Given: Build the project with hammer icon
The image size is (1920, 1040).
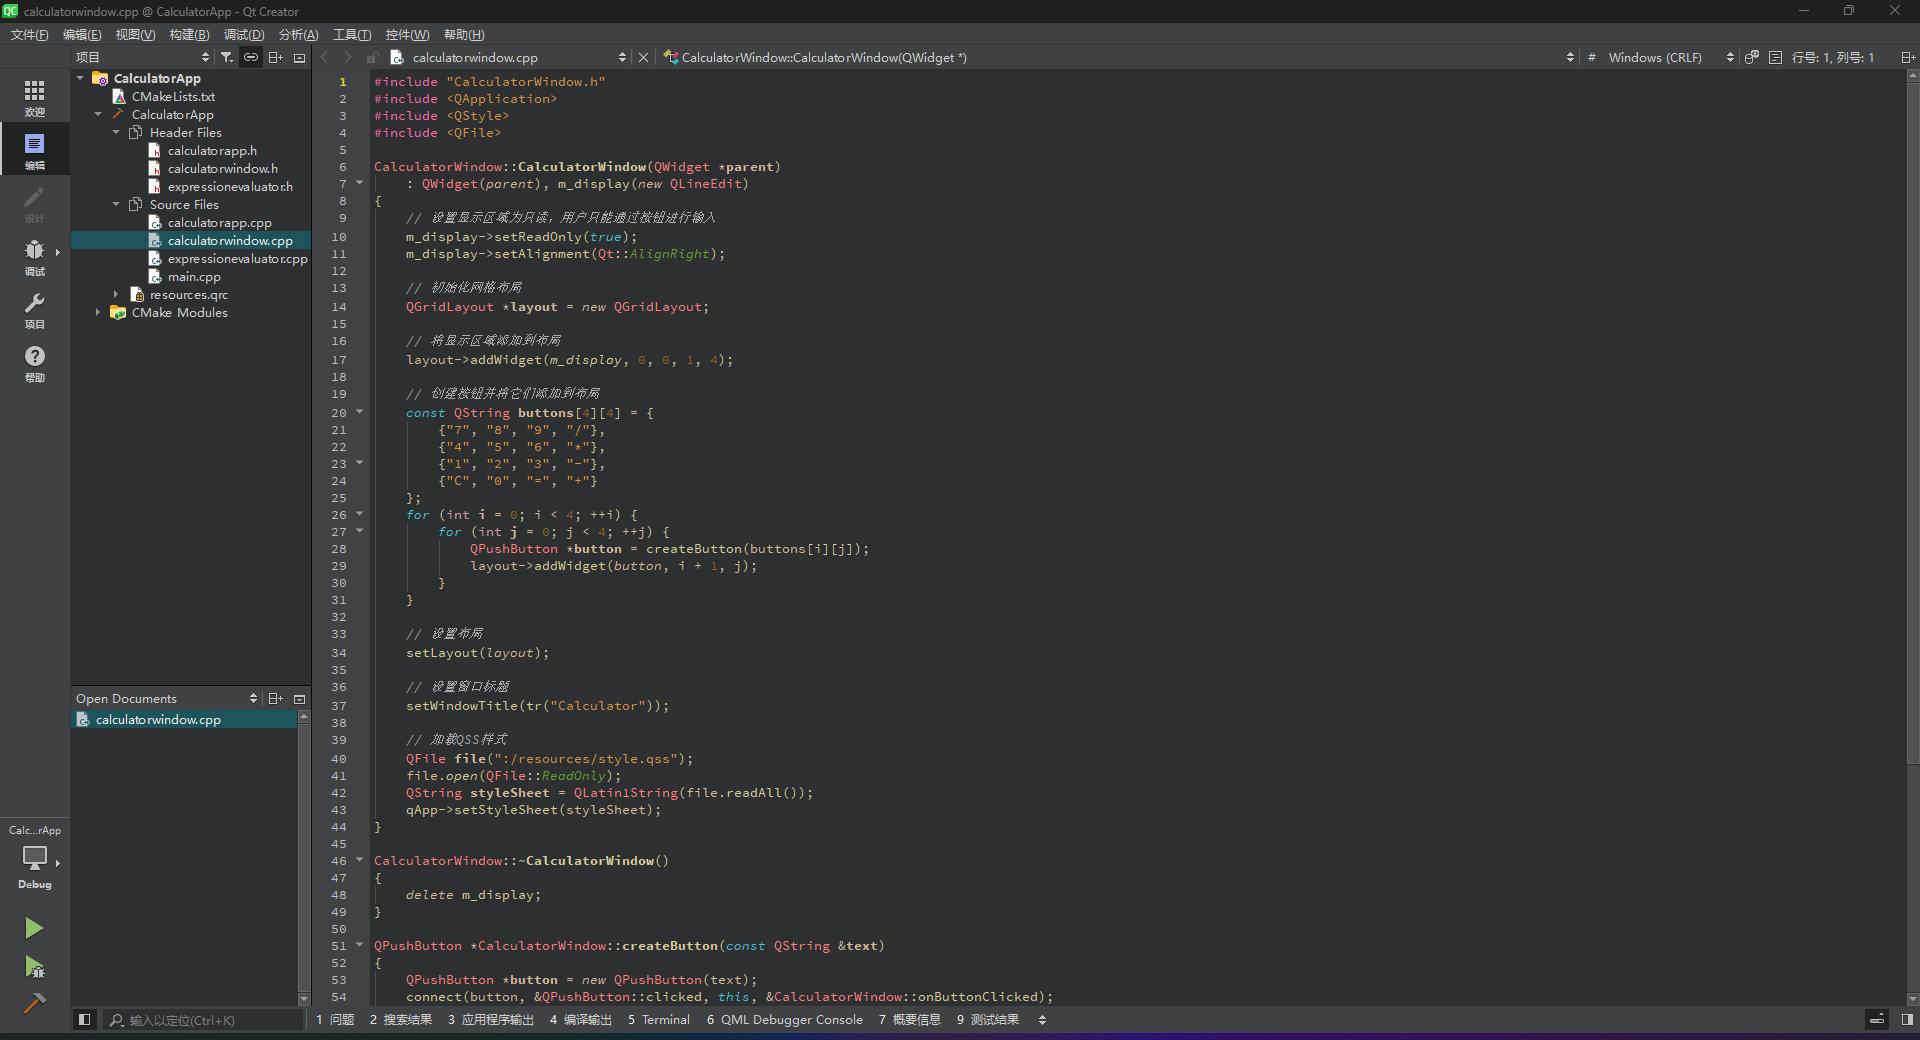Looking at the screenshot, I should coord(34,1003).
